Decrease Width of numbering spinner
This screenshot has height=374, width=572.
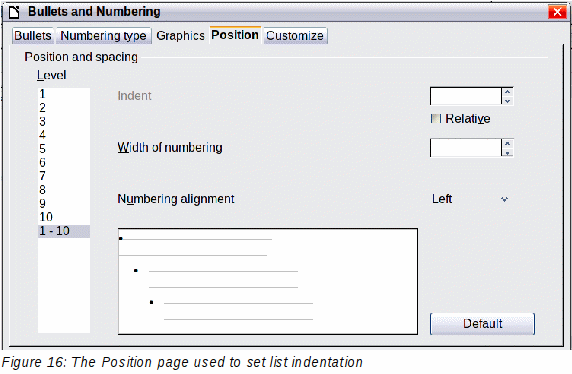507,153
